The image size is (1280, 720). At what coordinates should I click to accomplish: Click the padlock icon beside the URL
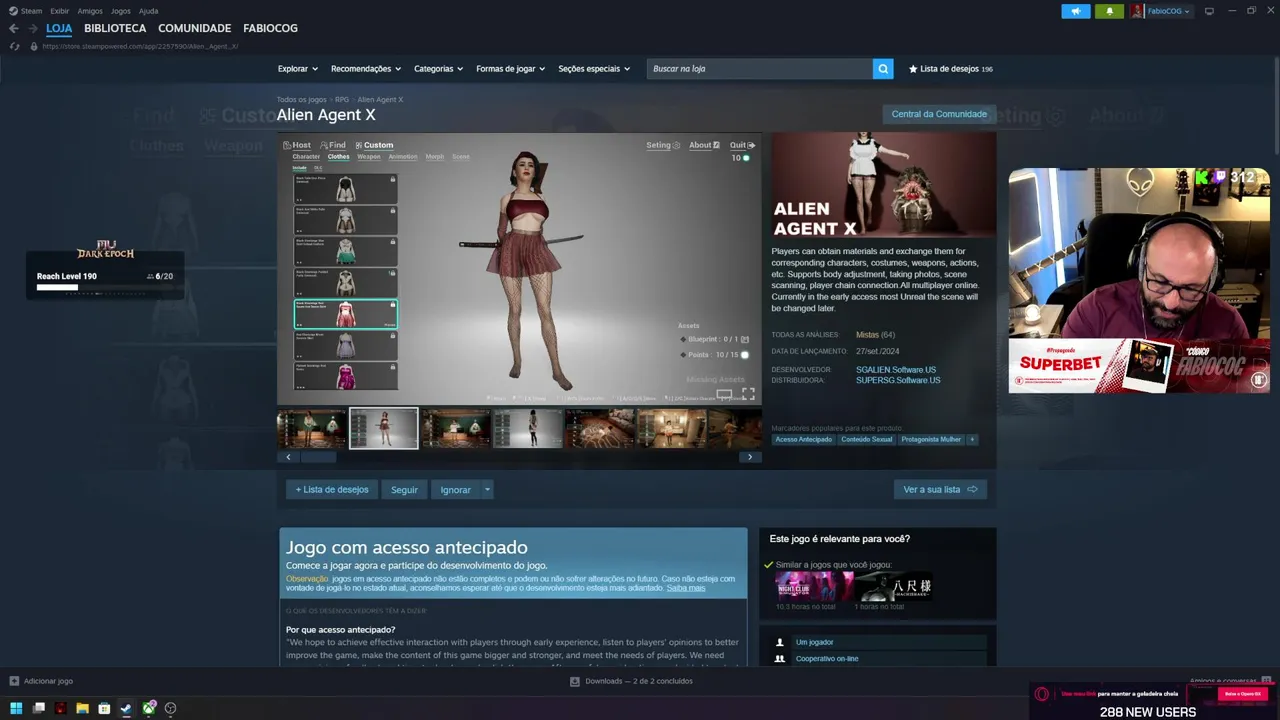[x=34, y=46]
